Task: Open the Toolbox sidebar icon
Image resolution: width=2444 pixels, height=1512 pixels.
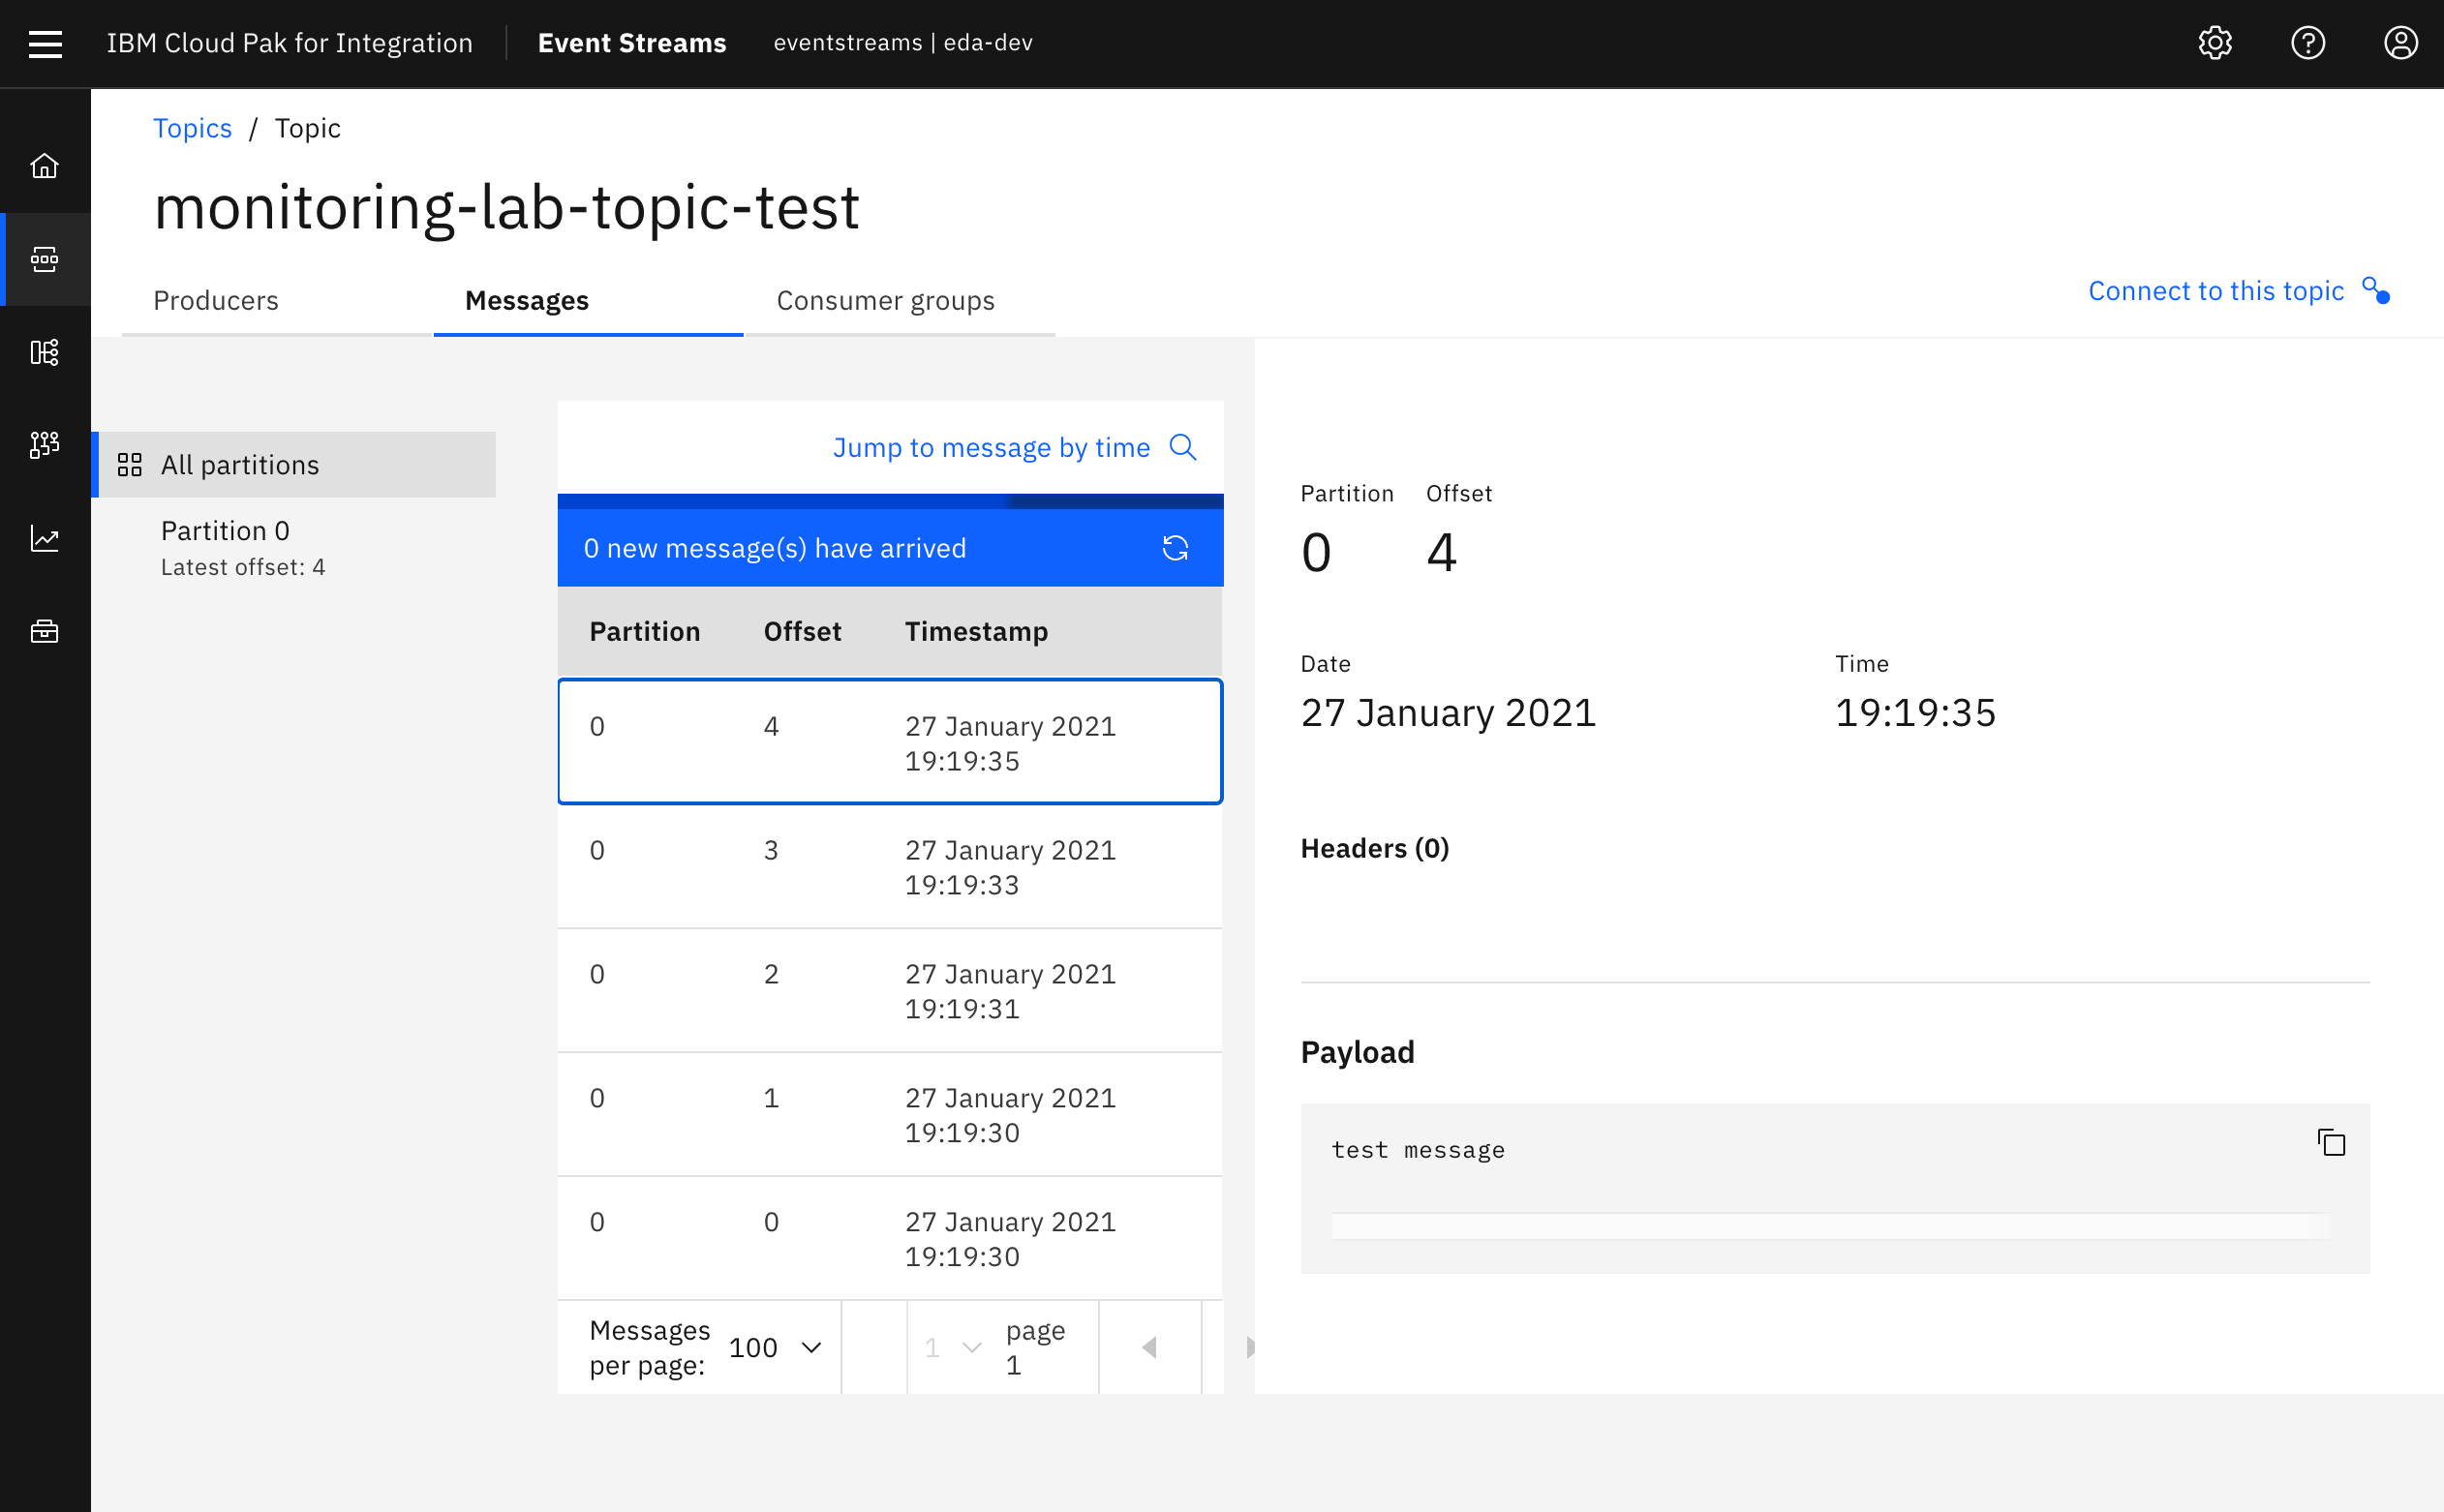Action: tap(45, 631)
